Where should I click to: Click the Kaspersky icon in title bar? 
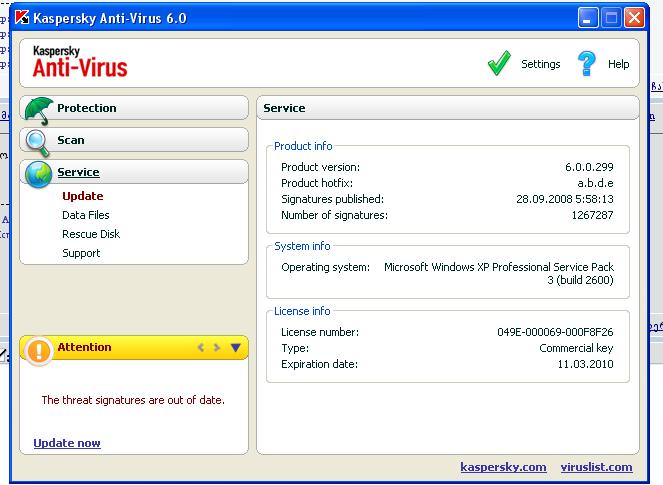[x=20, y=18]
